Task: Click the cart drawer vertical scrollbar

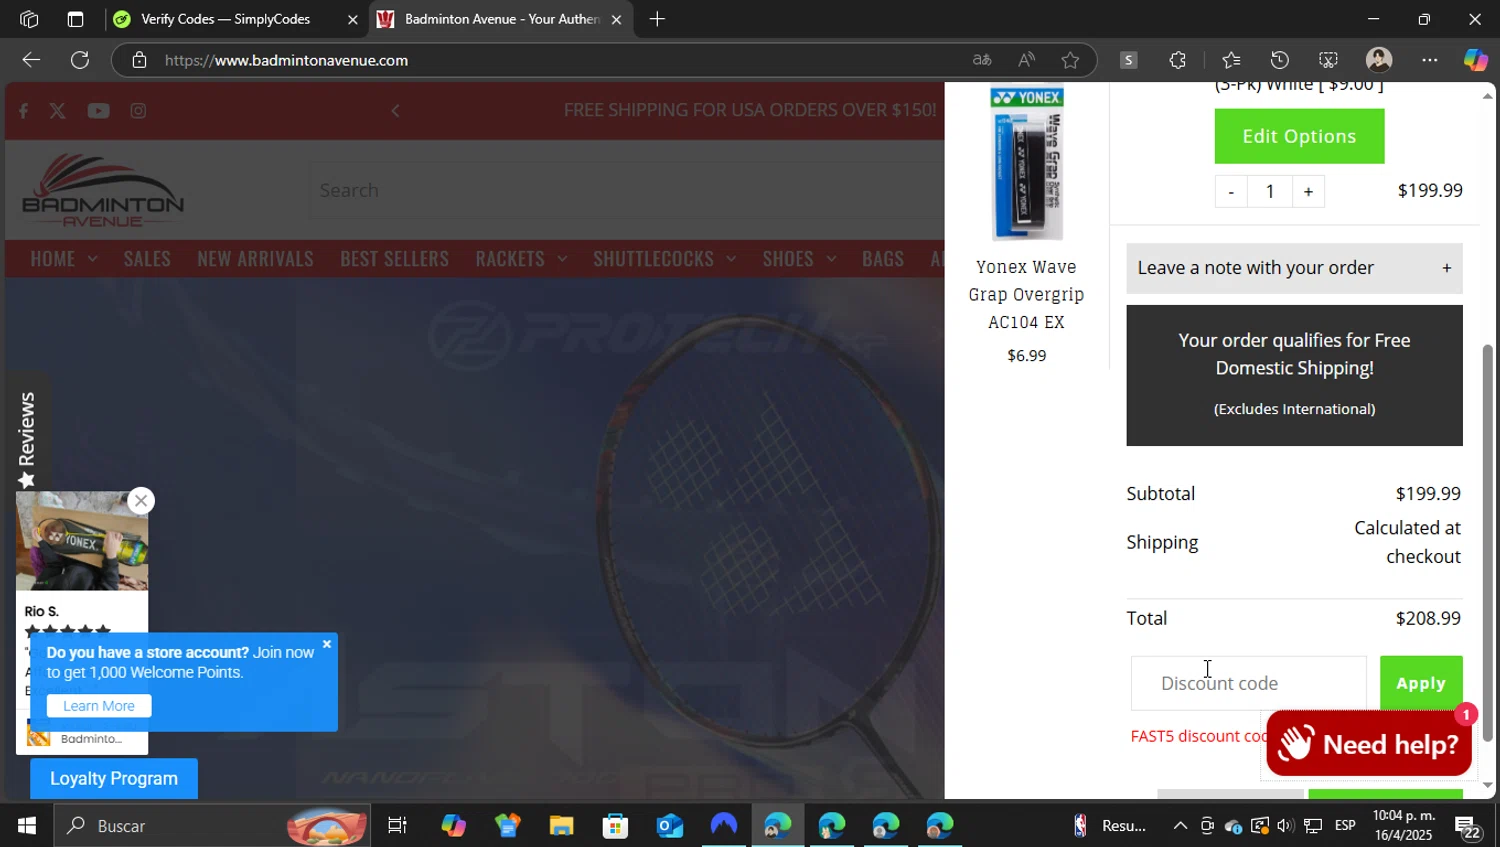Action: 1487,542
